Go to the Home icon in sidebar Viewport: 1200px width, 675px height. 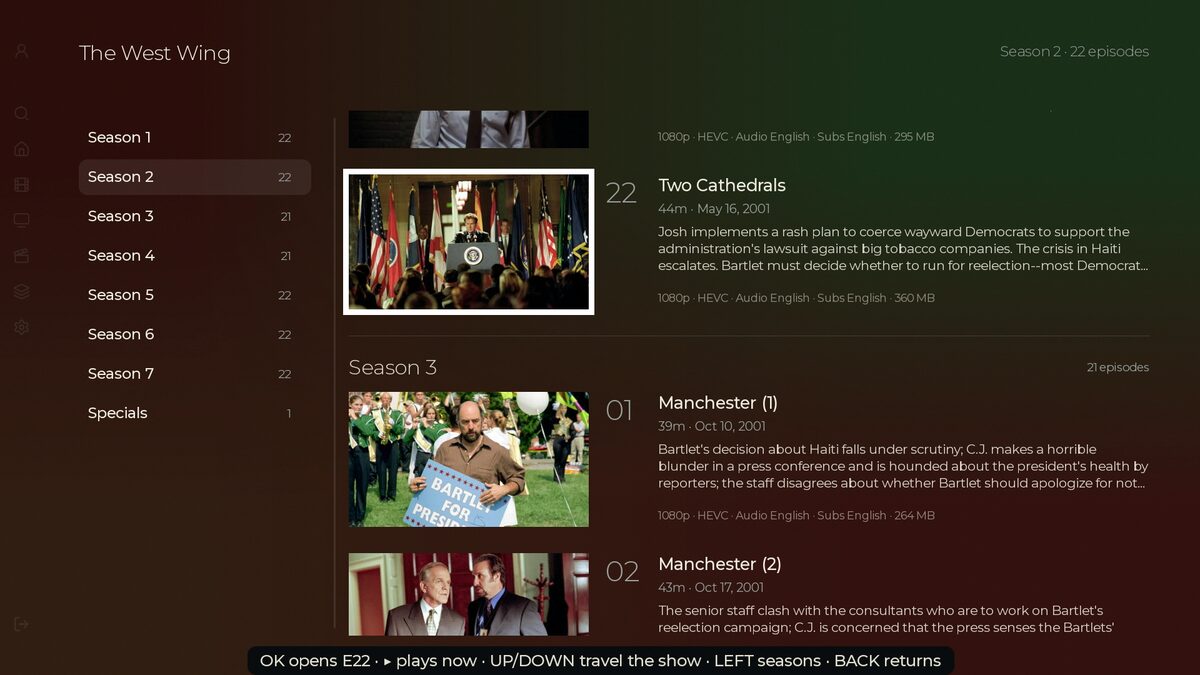point(22,149)
